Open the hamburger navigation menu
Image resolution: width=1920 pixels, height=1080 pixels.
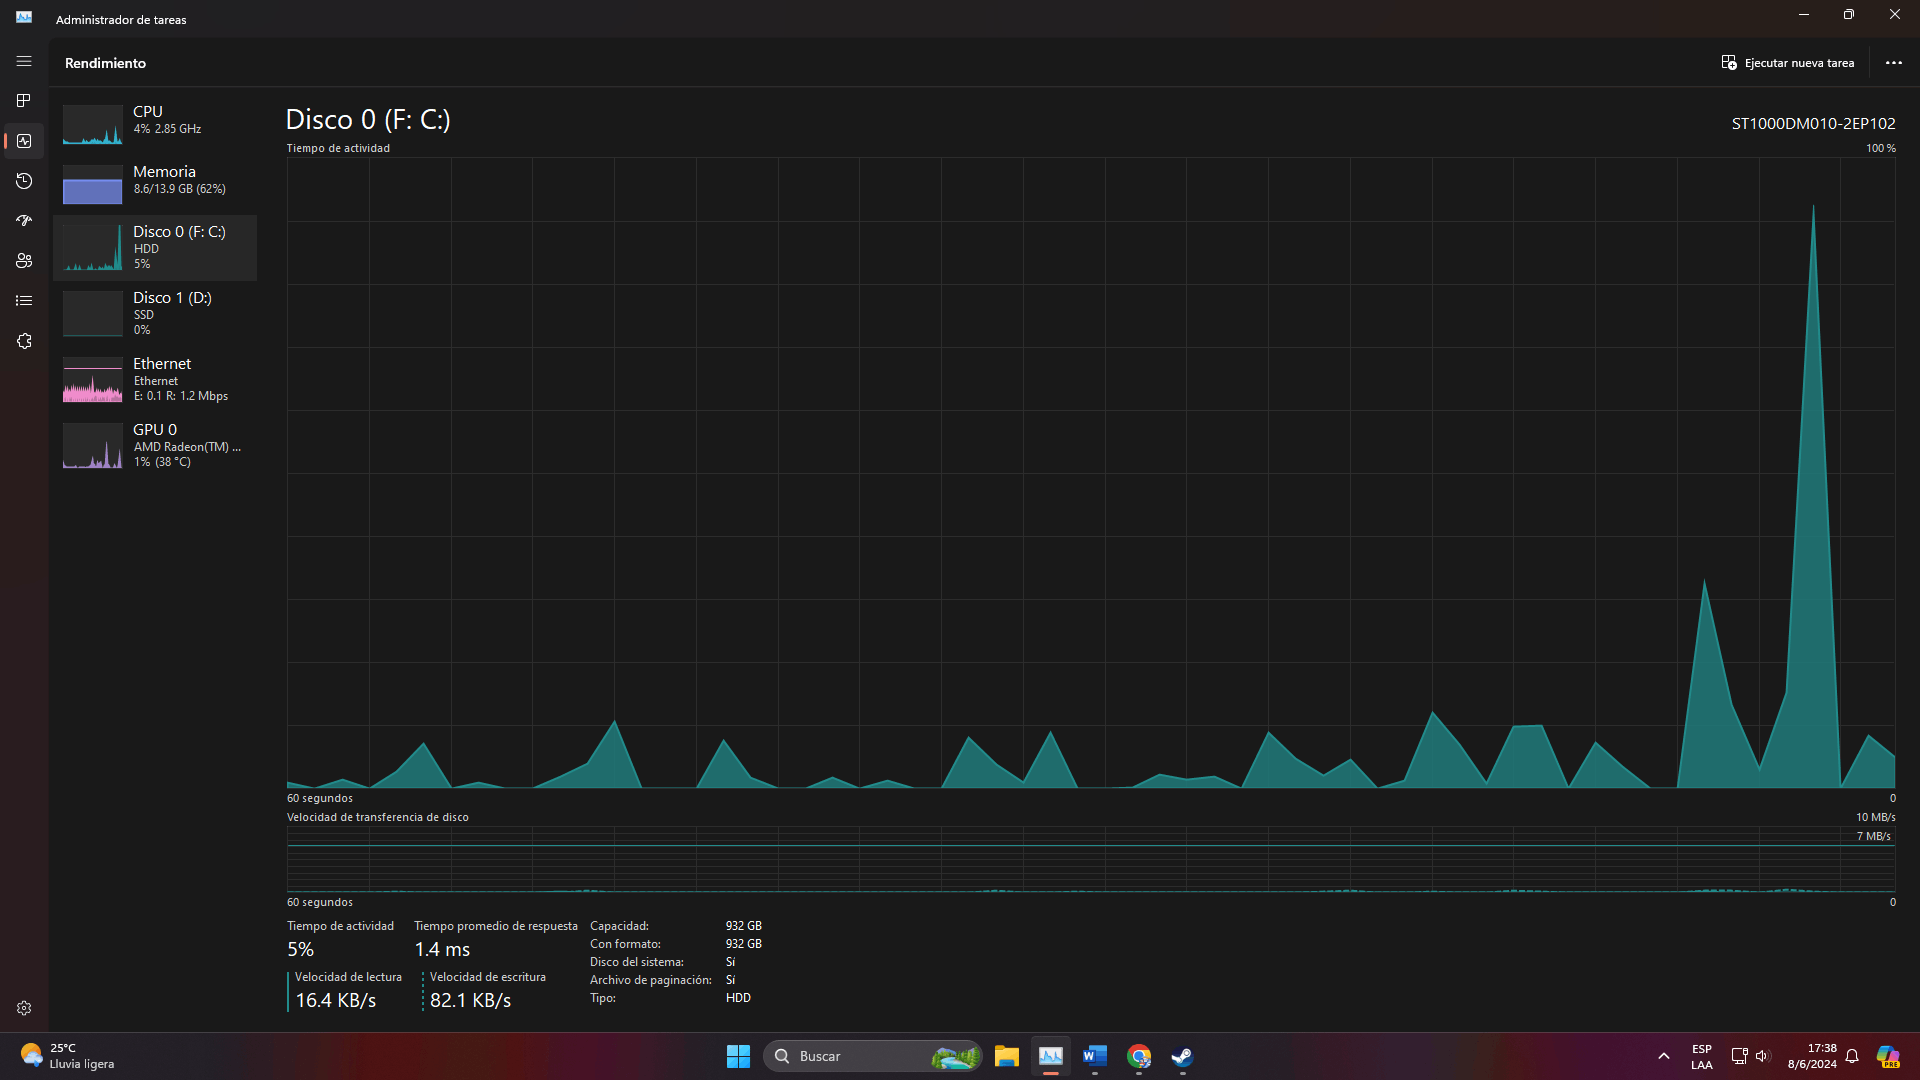tap(24, 61)
